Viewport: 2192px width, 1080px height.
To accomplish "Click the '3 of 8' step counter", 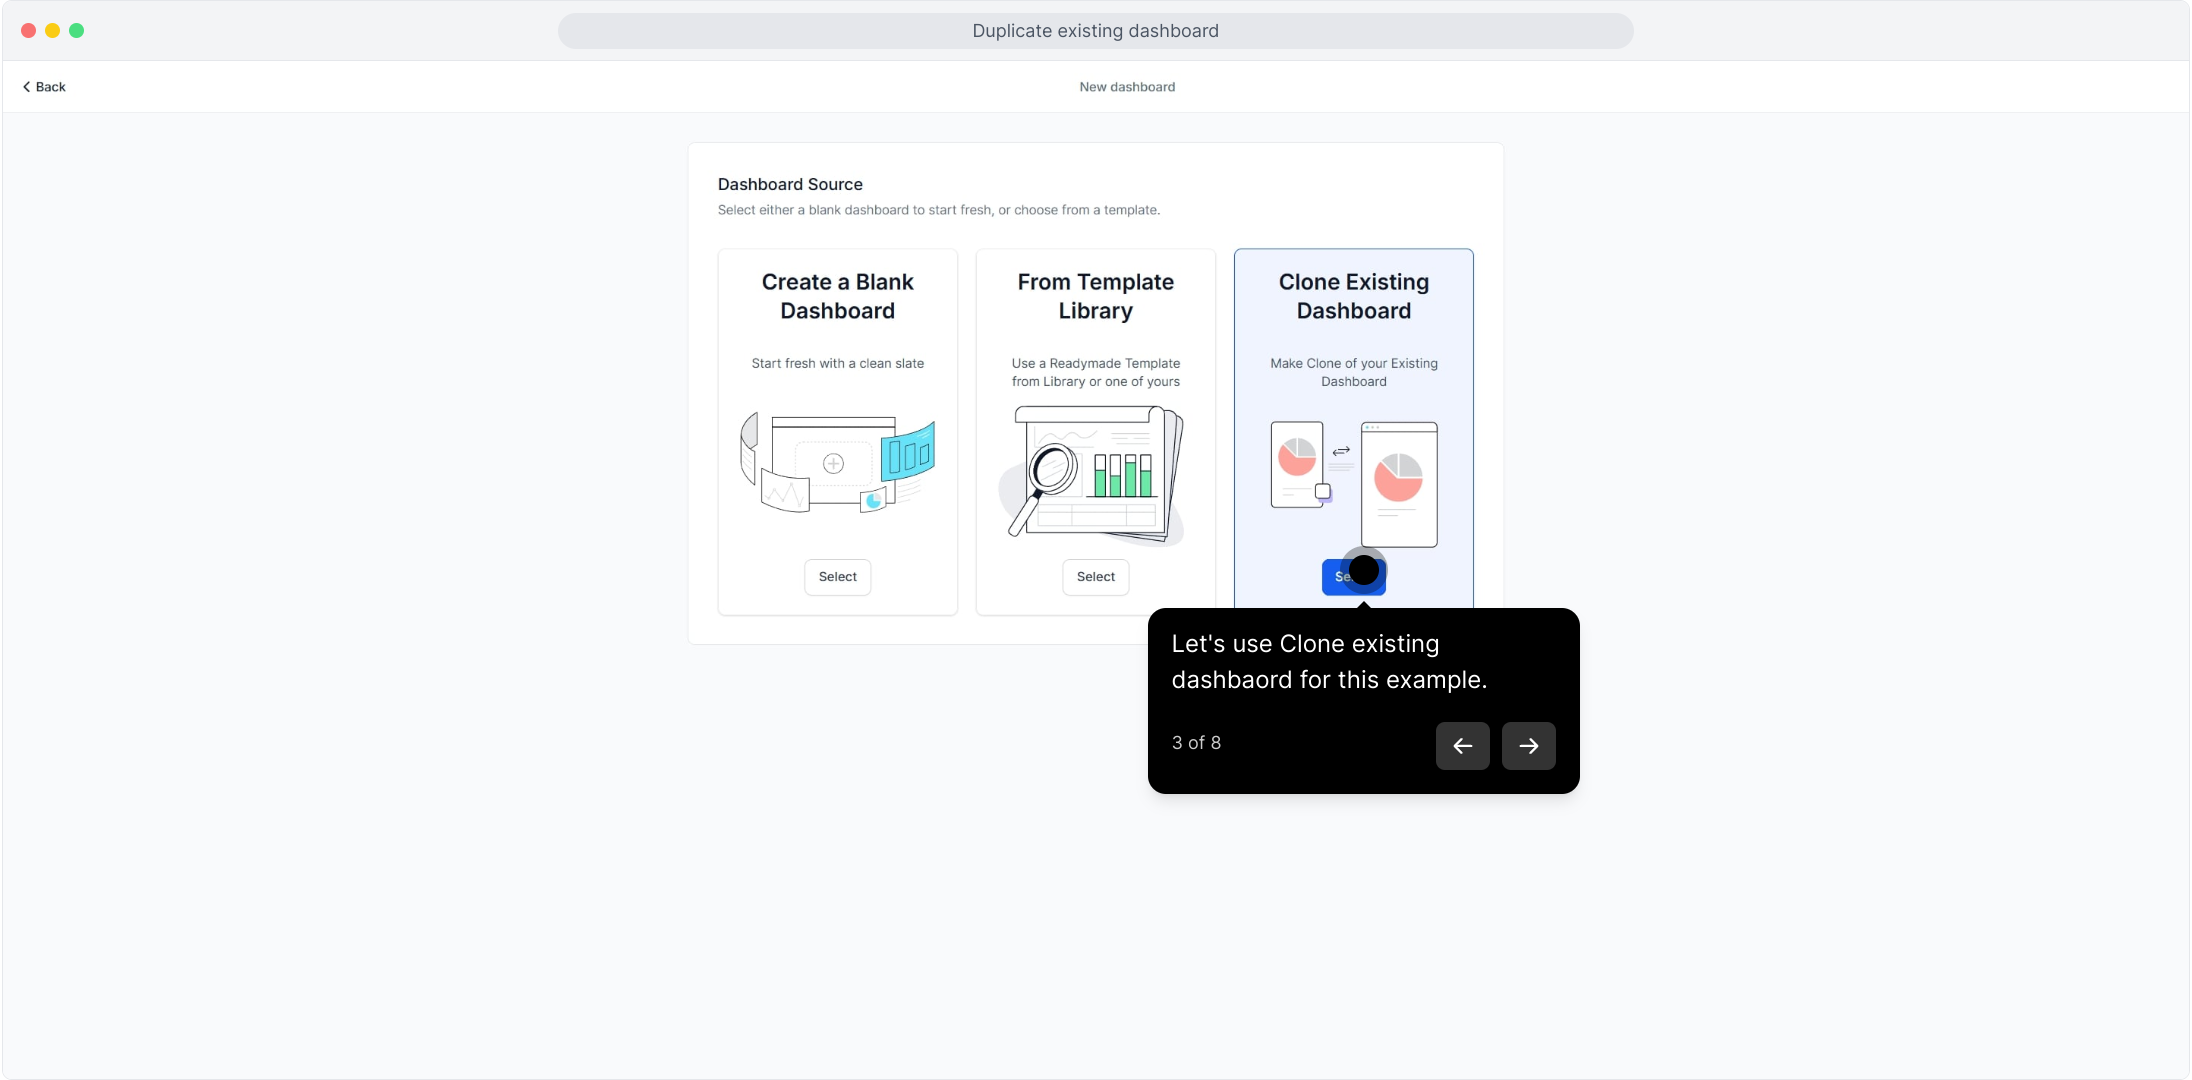I will pos(1196,743).
